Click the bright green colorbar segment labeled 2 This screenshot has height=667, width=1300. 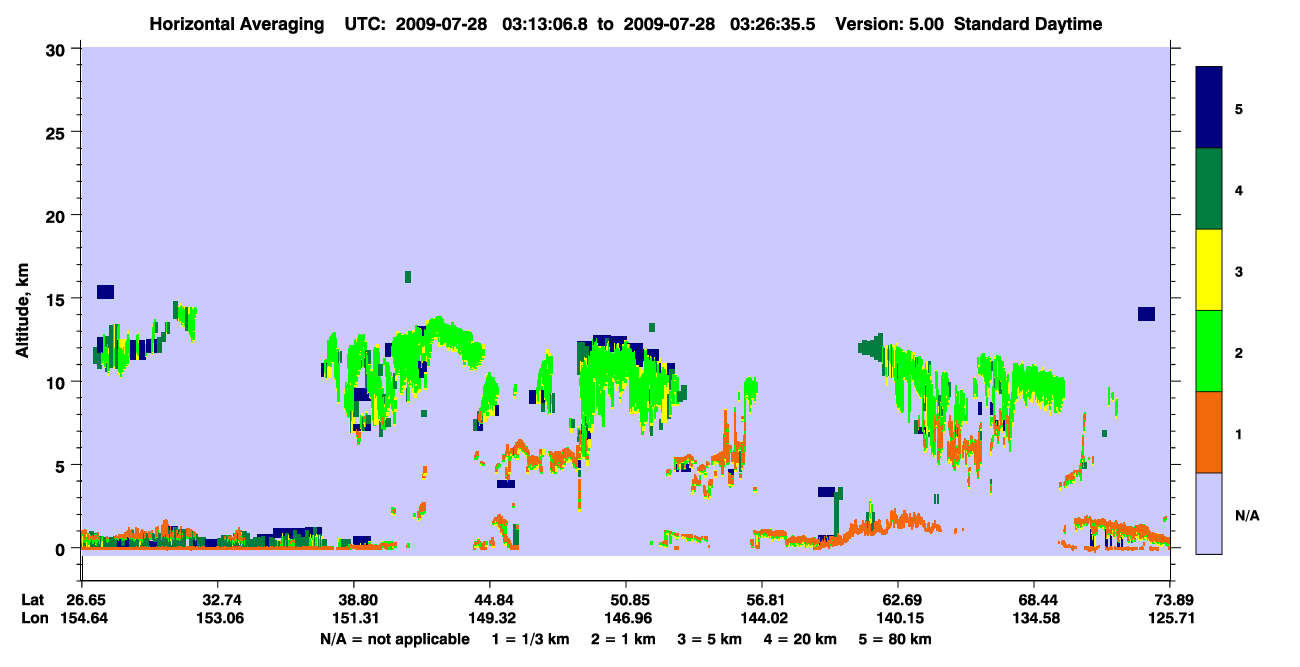1209,351
